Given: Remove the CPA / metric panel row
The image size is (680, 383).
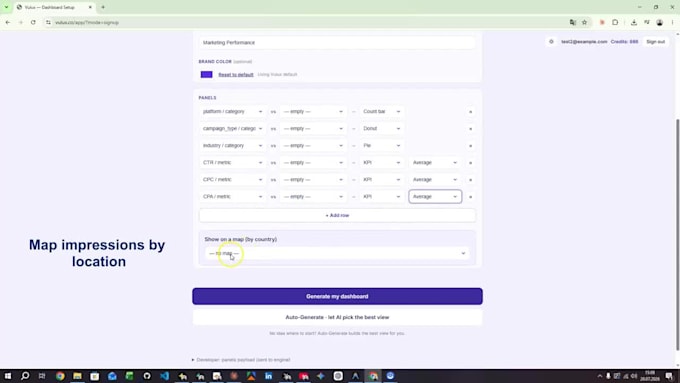Looking at the screenshot, I should tap(471, 197).
